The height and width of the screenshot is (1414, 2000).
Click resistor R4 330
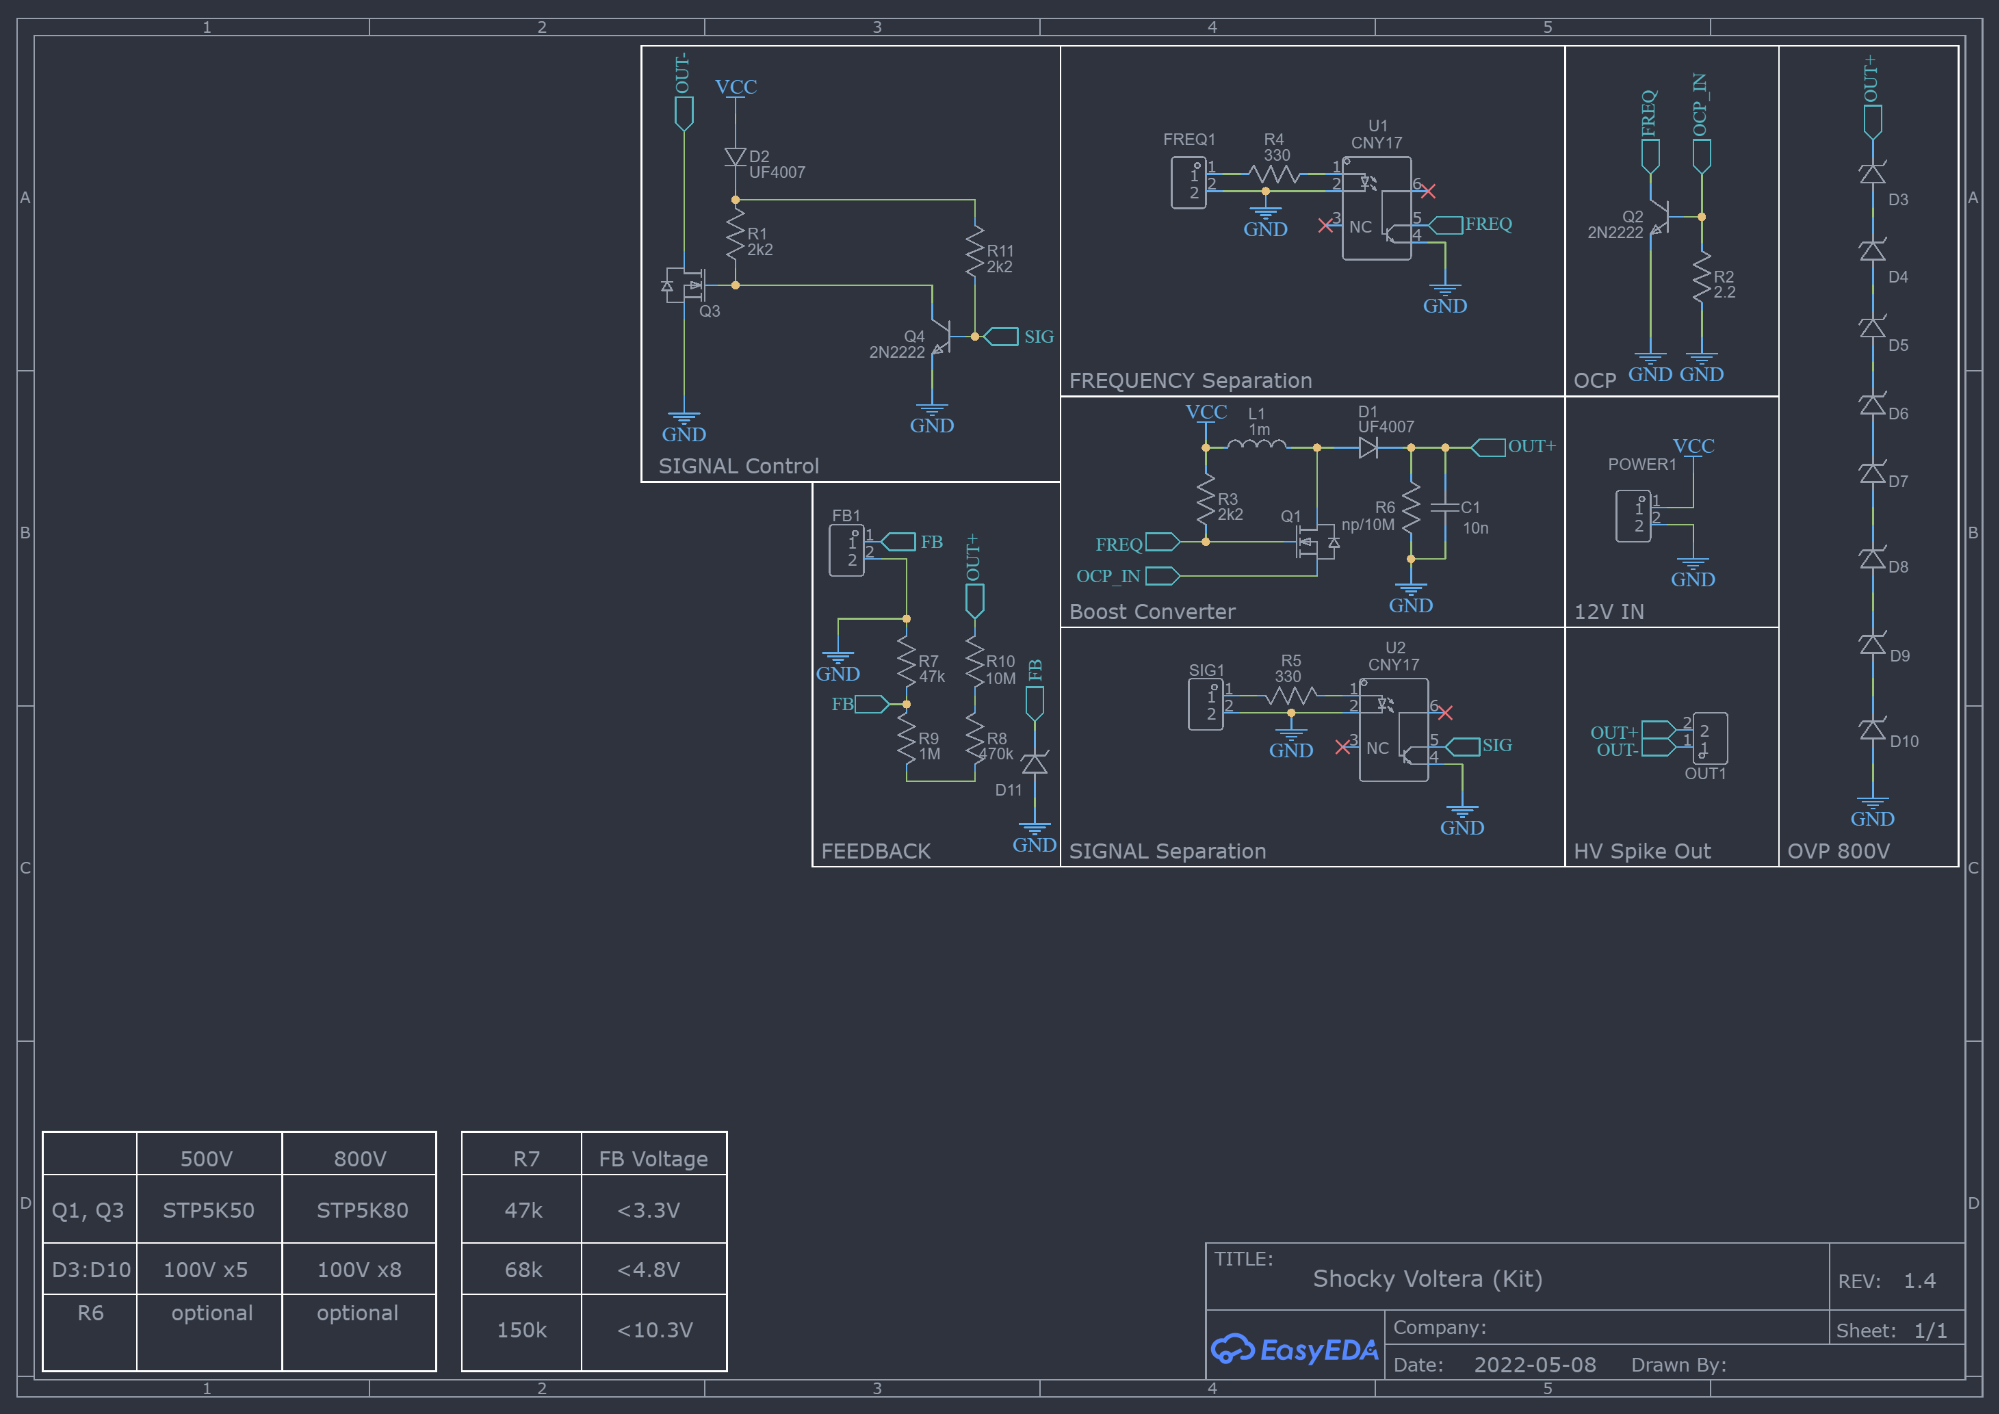coord(1275,175)
